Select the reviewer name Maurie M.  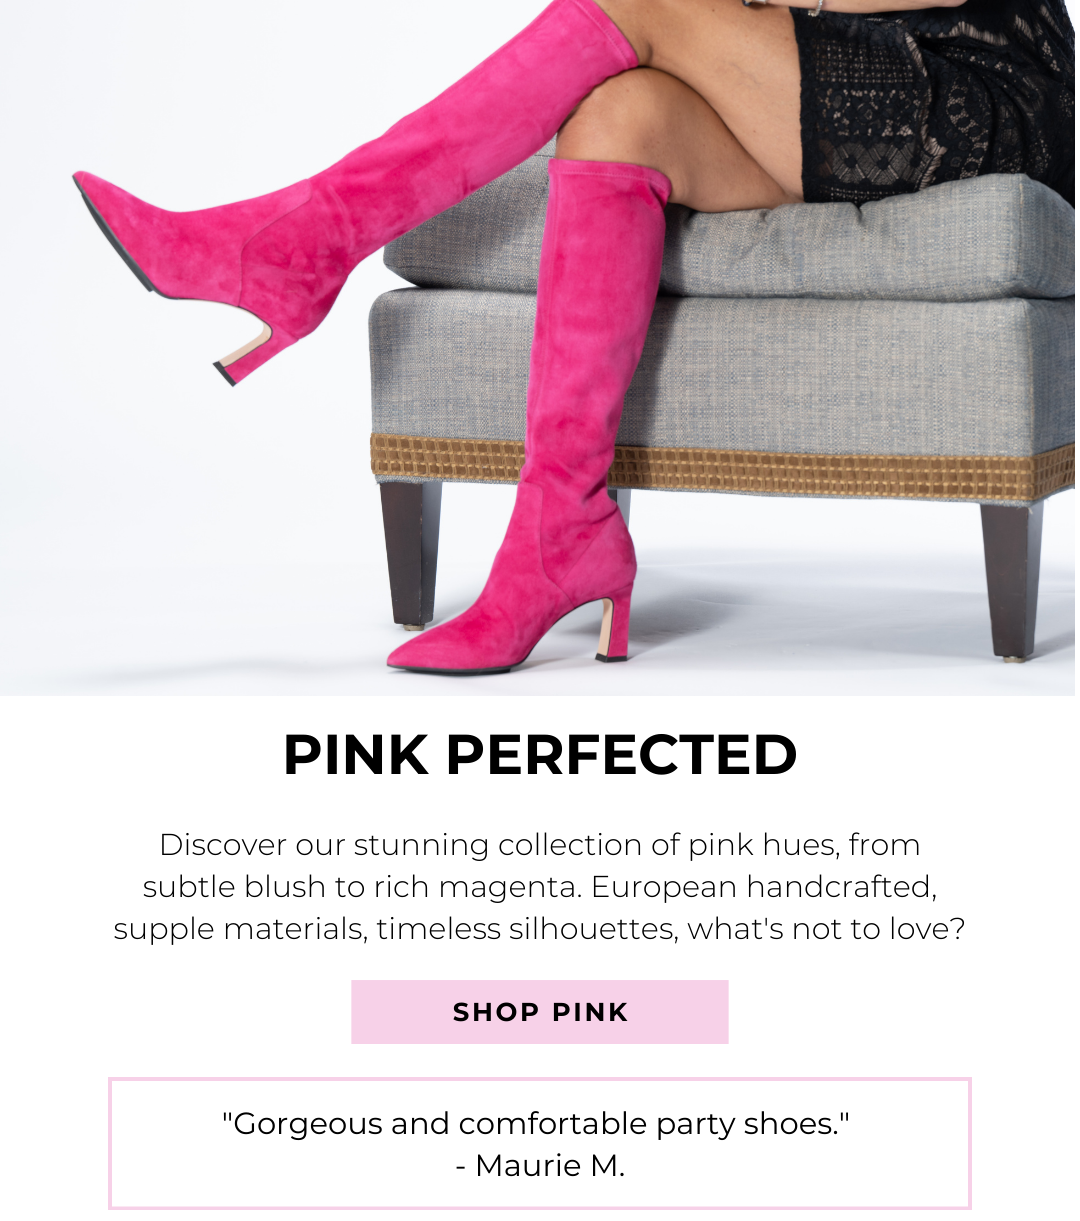[540, 1165]
